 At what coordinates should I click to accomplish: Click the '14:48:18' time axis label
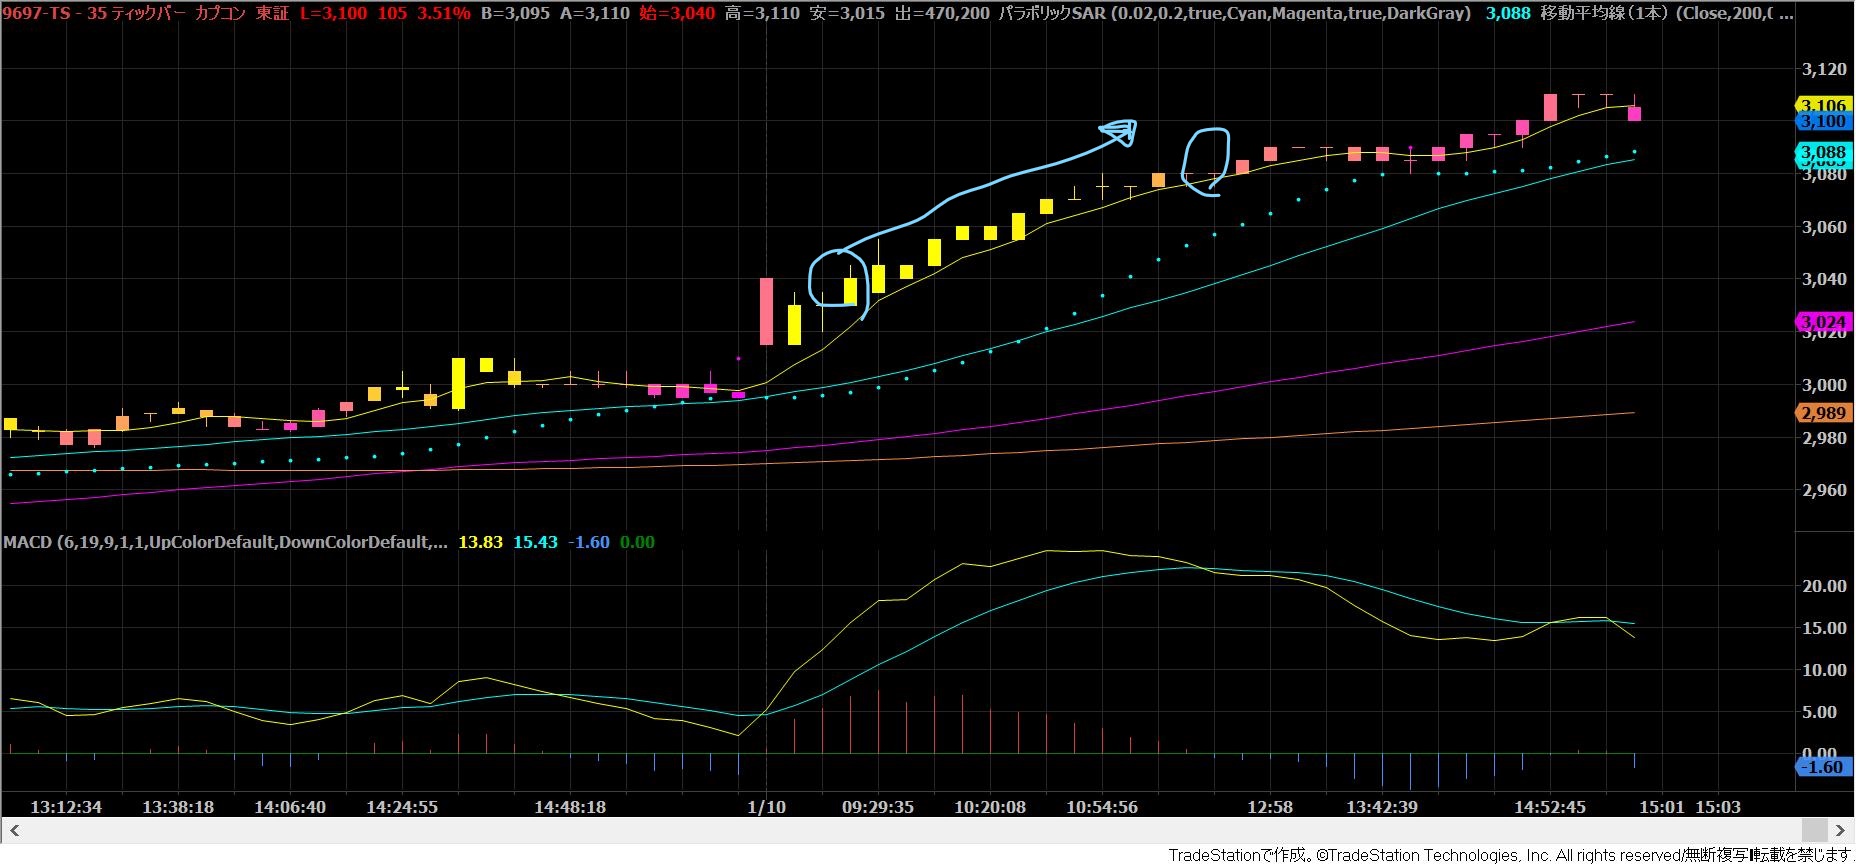click(570, 807)
